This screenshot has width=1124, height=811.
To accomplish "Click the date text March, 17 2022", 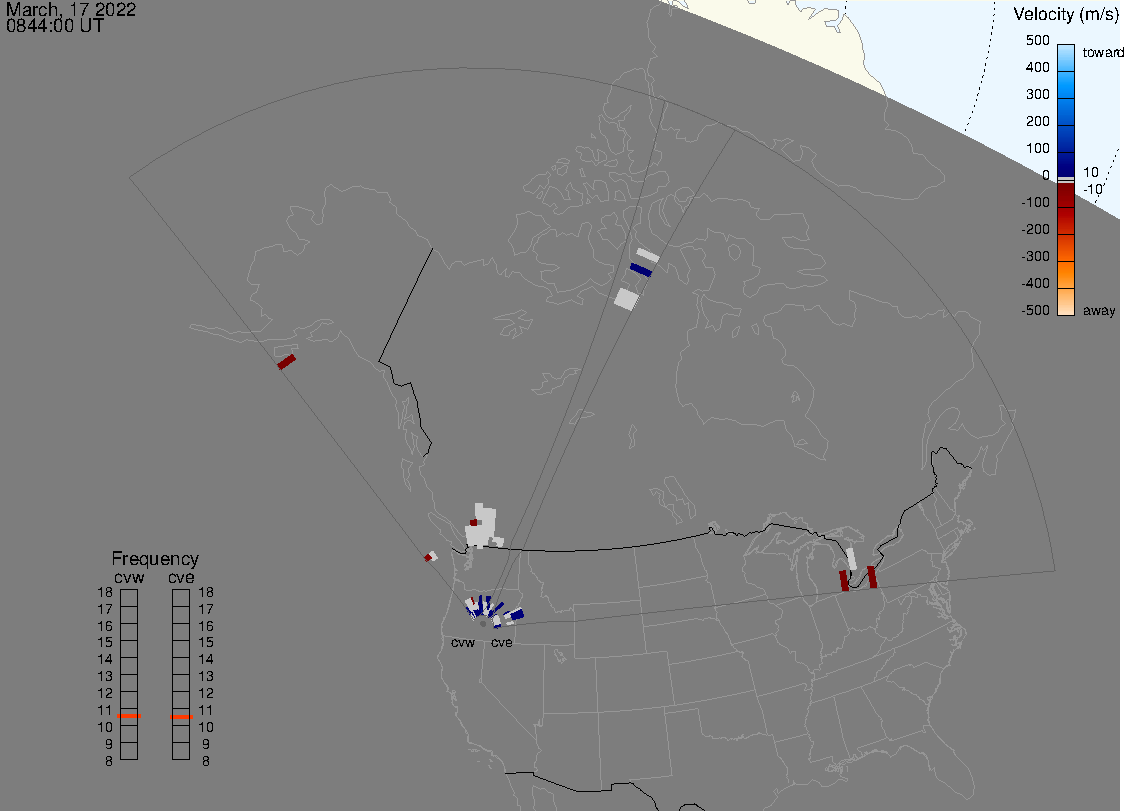I will [70, 9].
